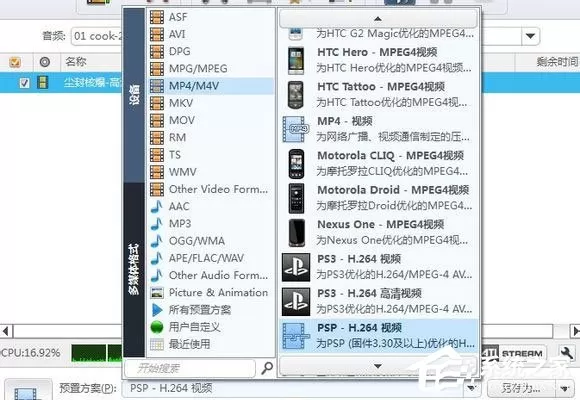This screenshot has width=580, height=400.
Task: Click the 预置方案 PSP H.264 combo box
Action: click(x=300, y=388)
